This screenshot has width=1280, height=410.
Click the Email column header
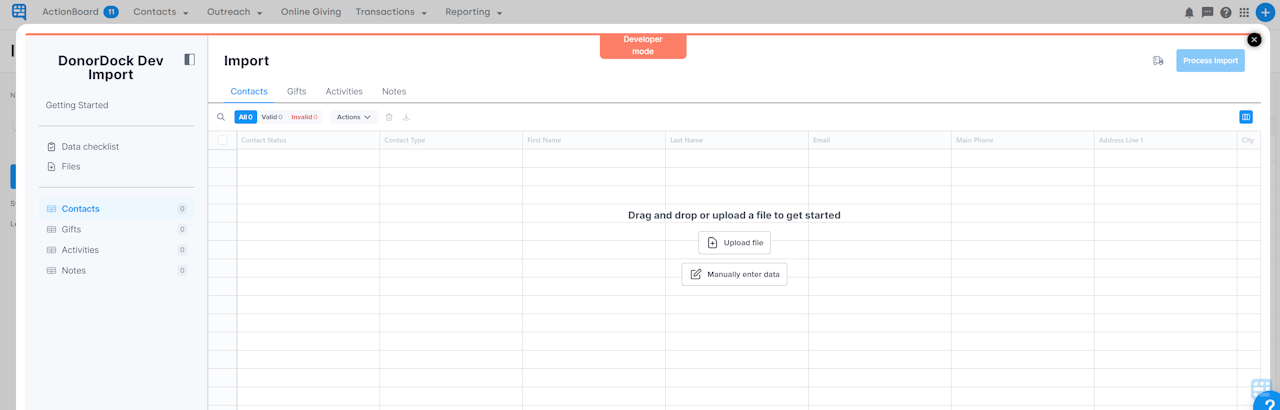coord(880,140)
